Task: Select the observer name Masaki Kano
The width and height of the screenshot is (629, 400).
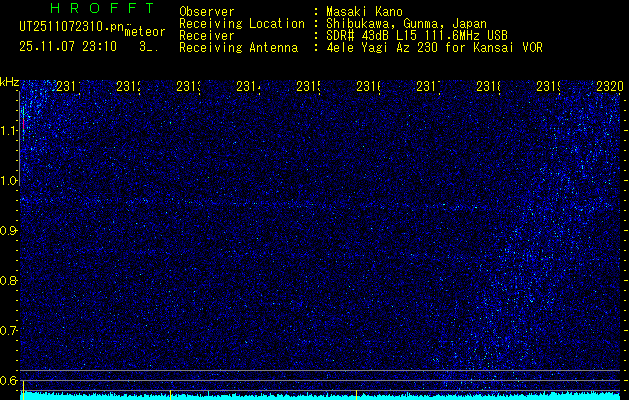Action: click(364, 12)
